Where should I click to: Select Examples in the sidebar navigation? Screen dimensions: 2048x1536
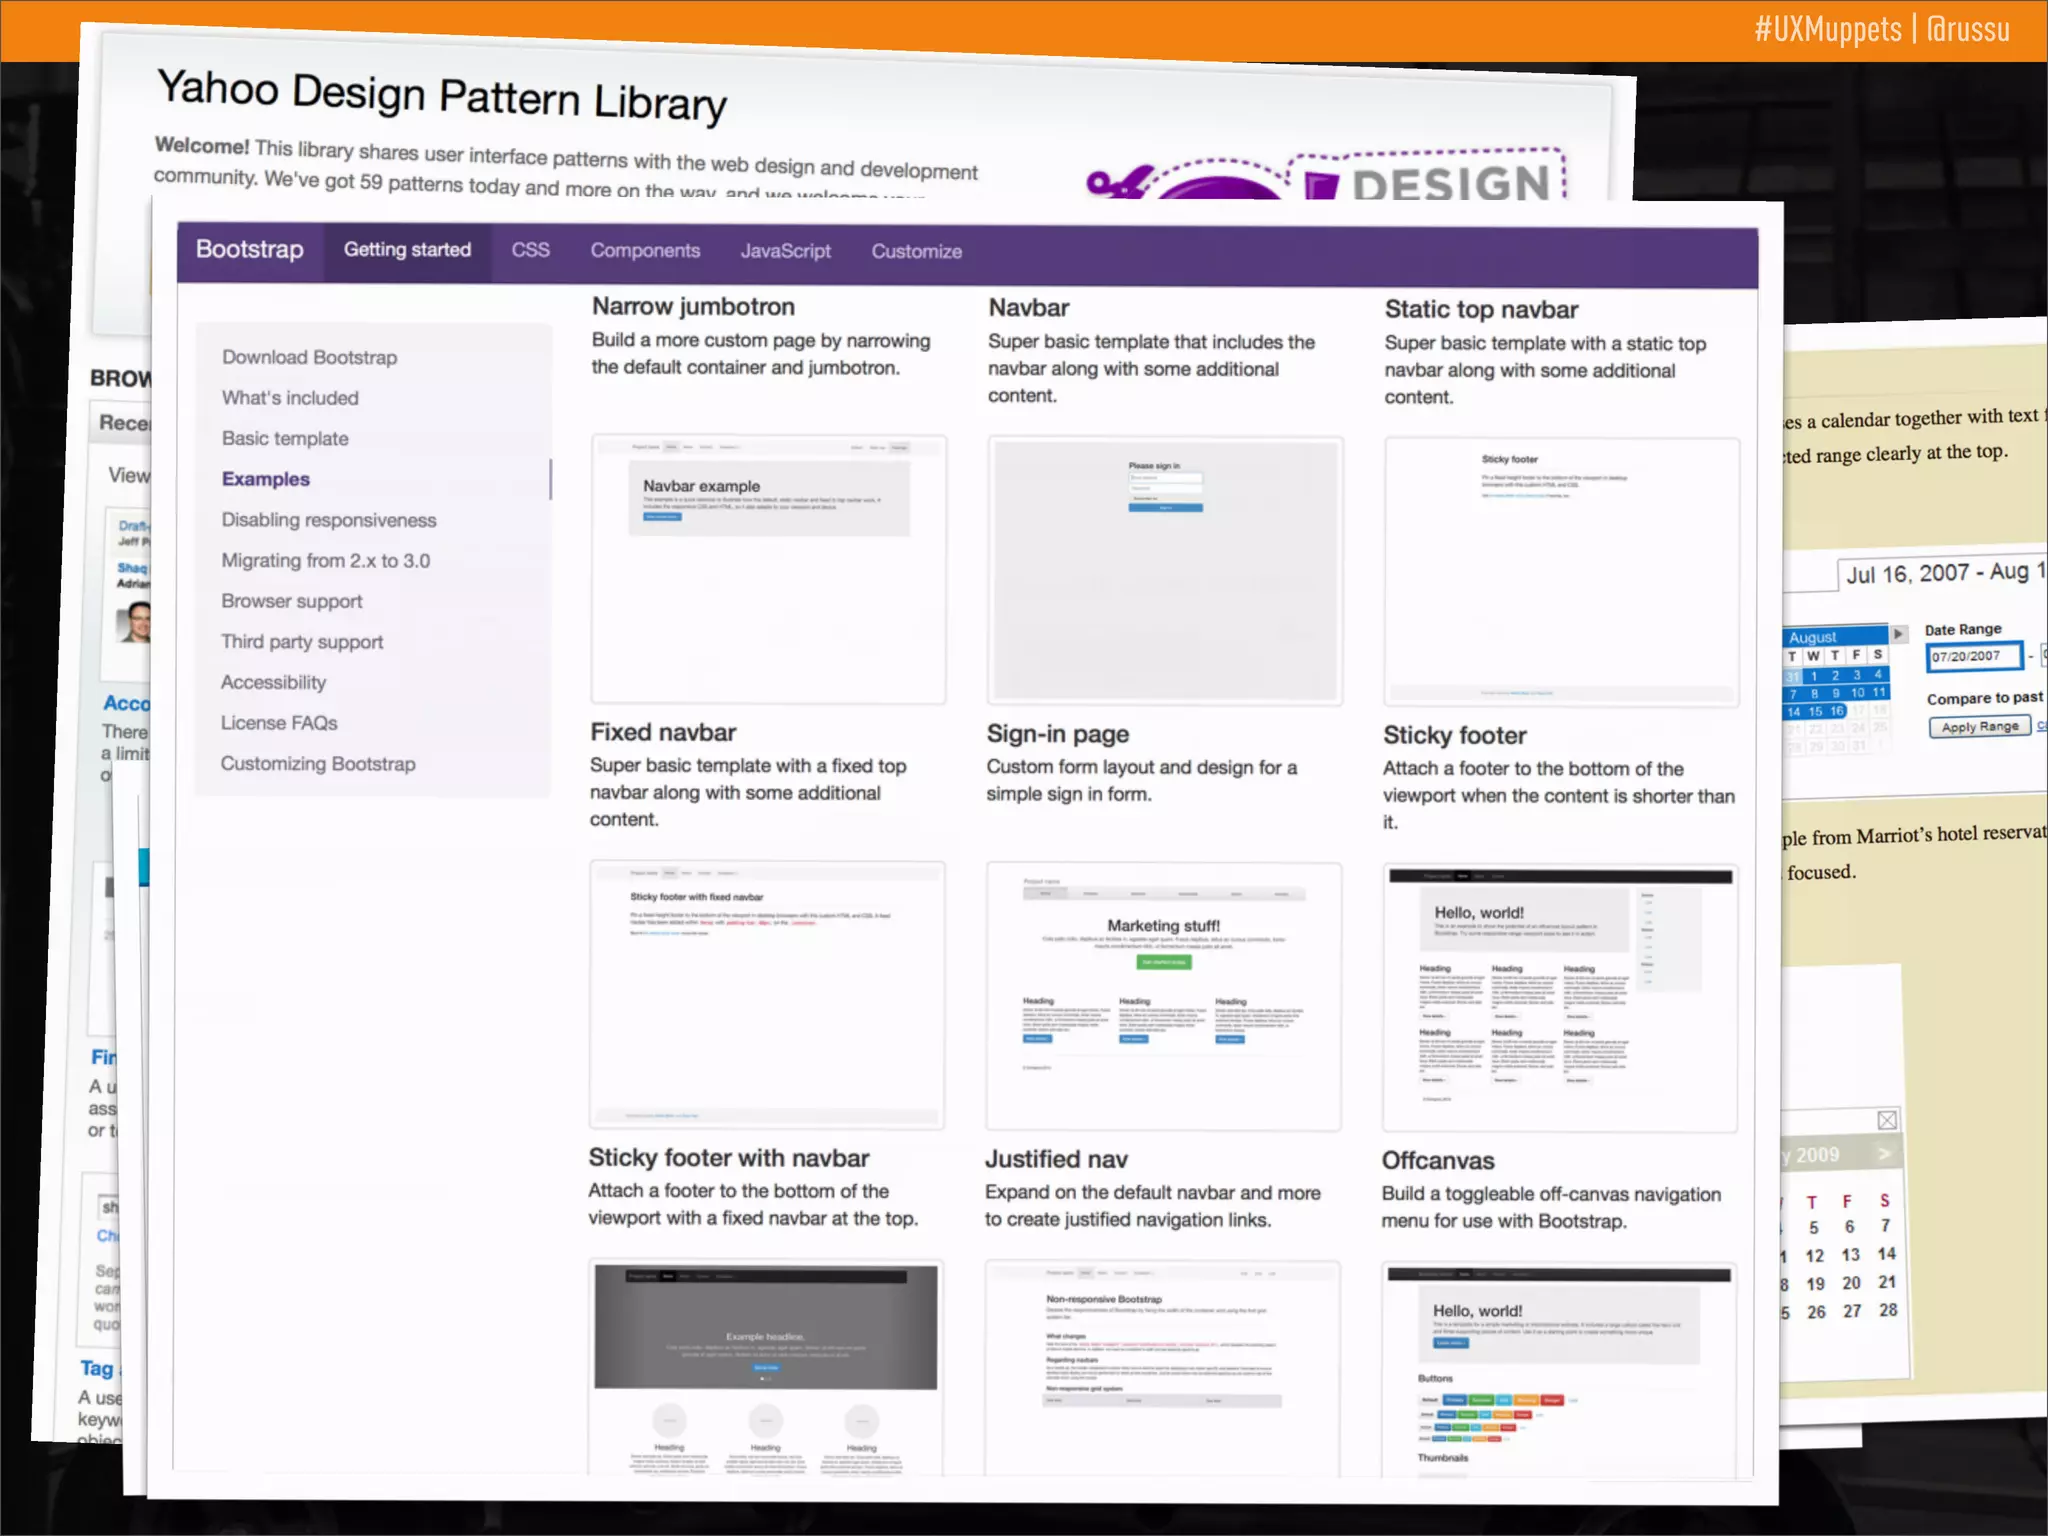[266, 479]
